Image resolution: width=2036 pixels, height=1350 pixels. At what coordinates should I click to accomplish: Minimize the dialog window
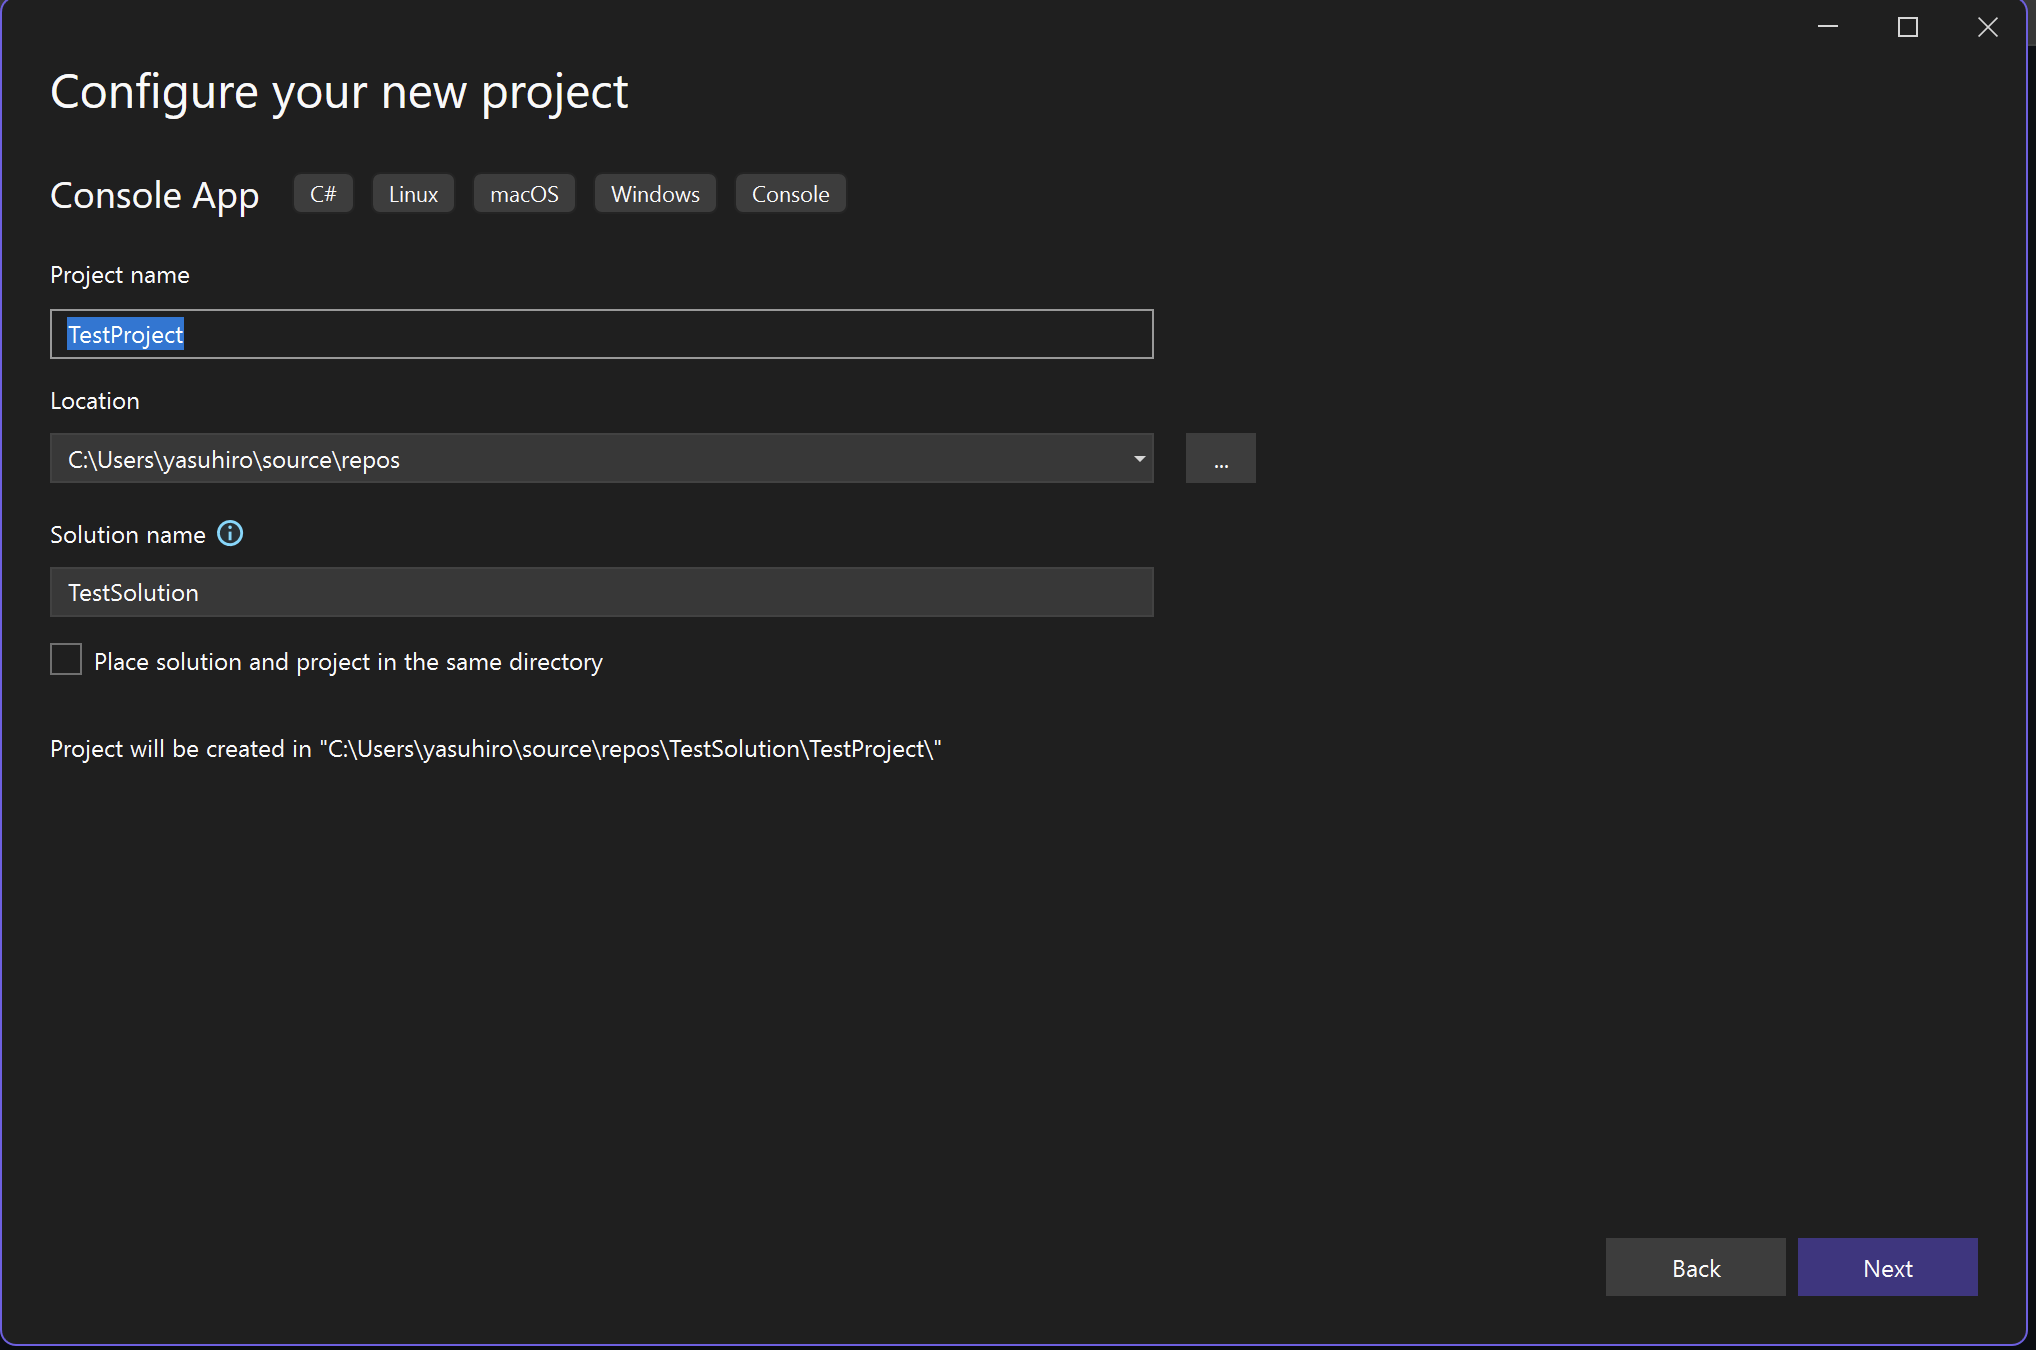pos(1828,27)
